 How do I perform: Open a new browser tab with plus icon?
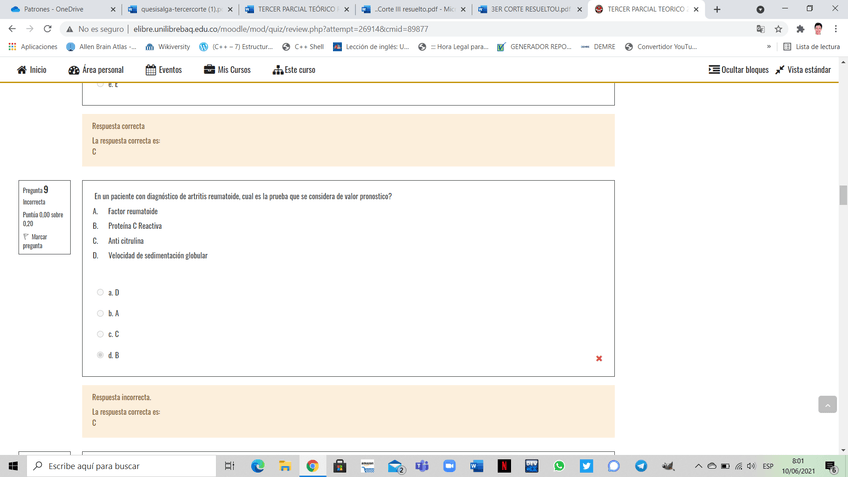click(x=717, y=9)
